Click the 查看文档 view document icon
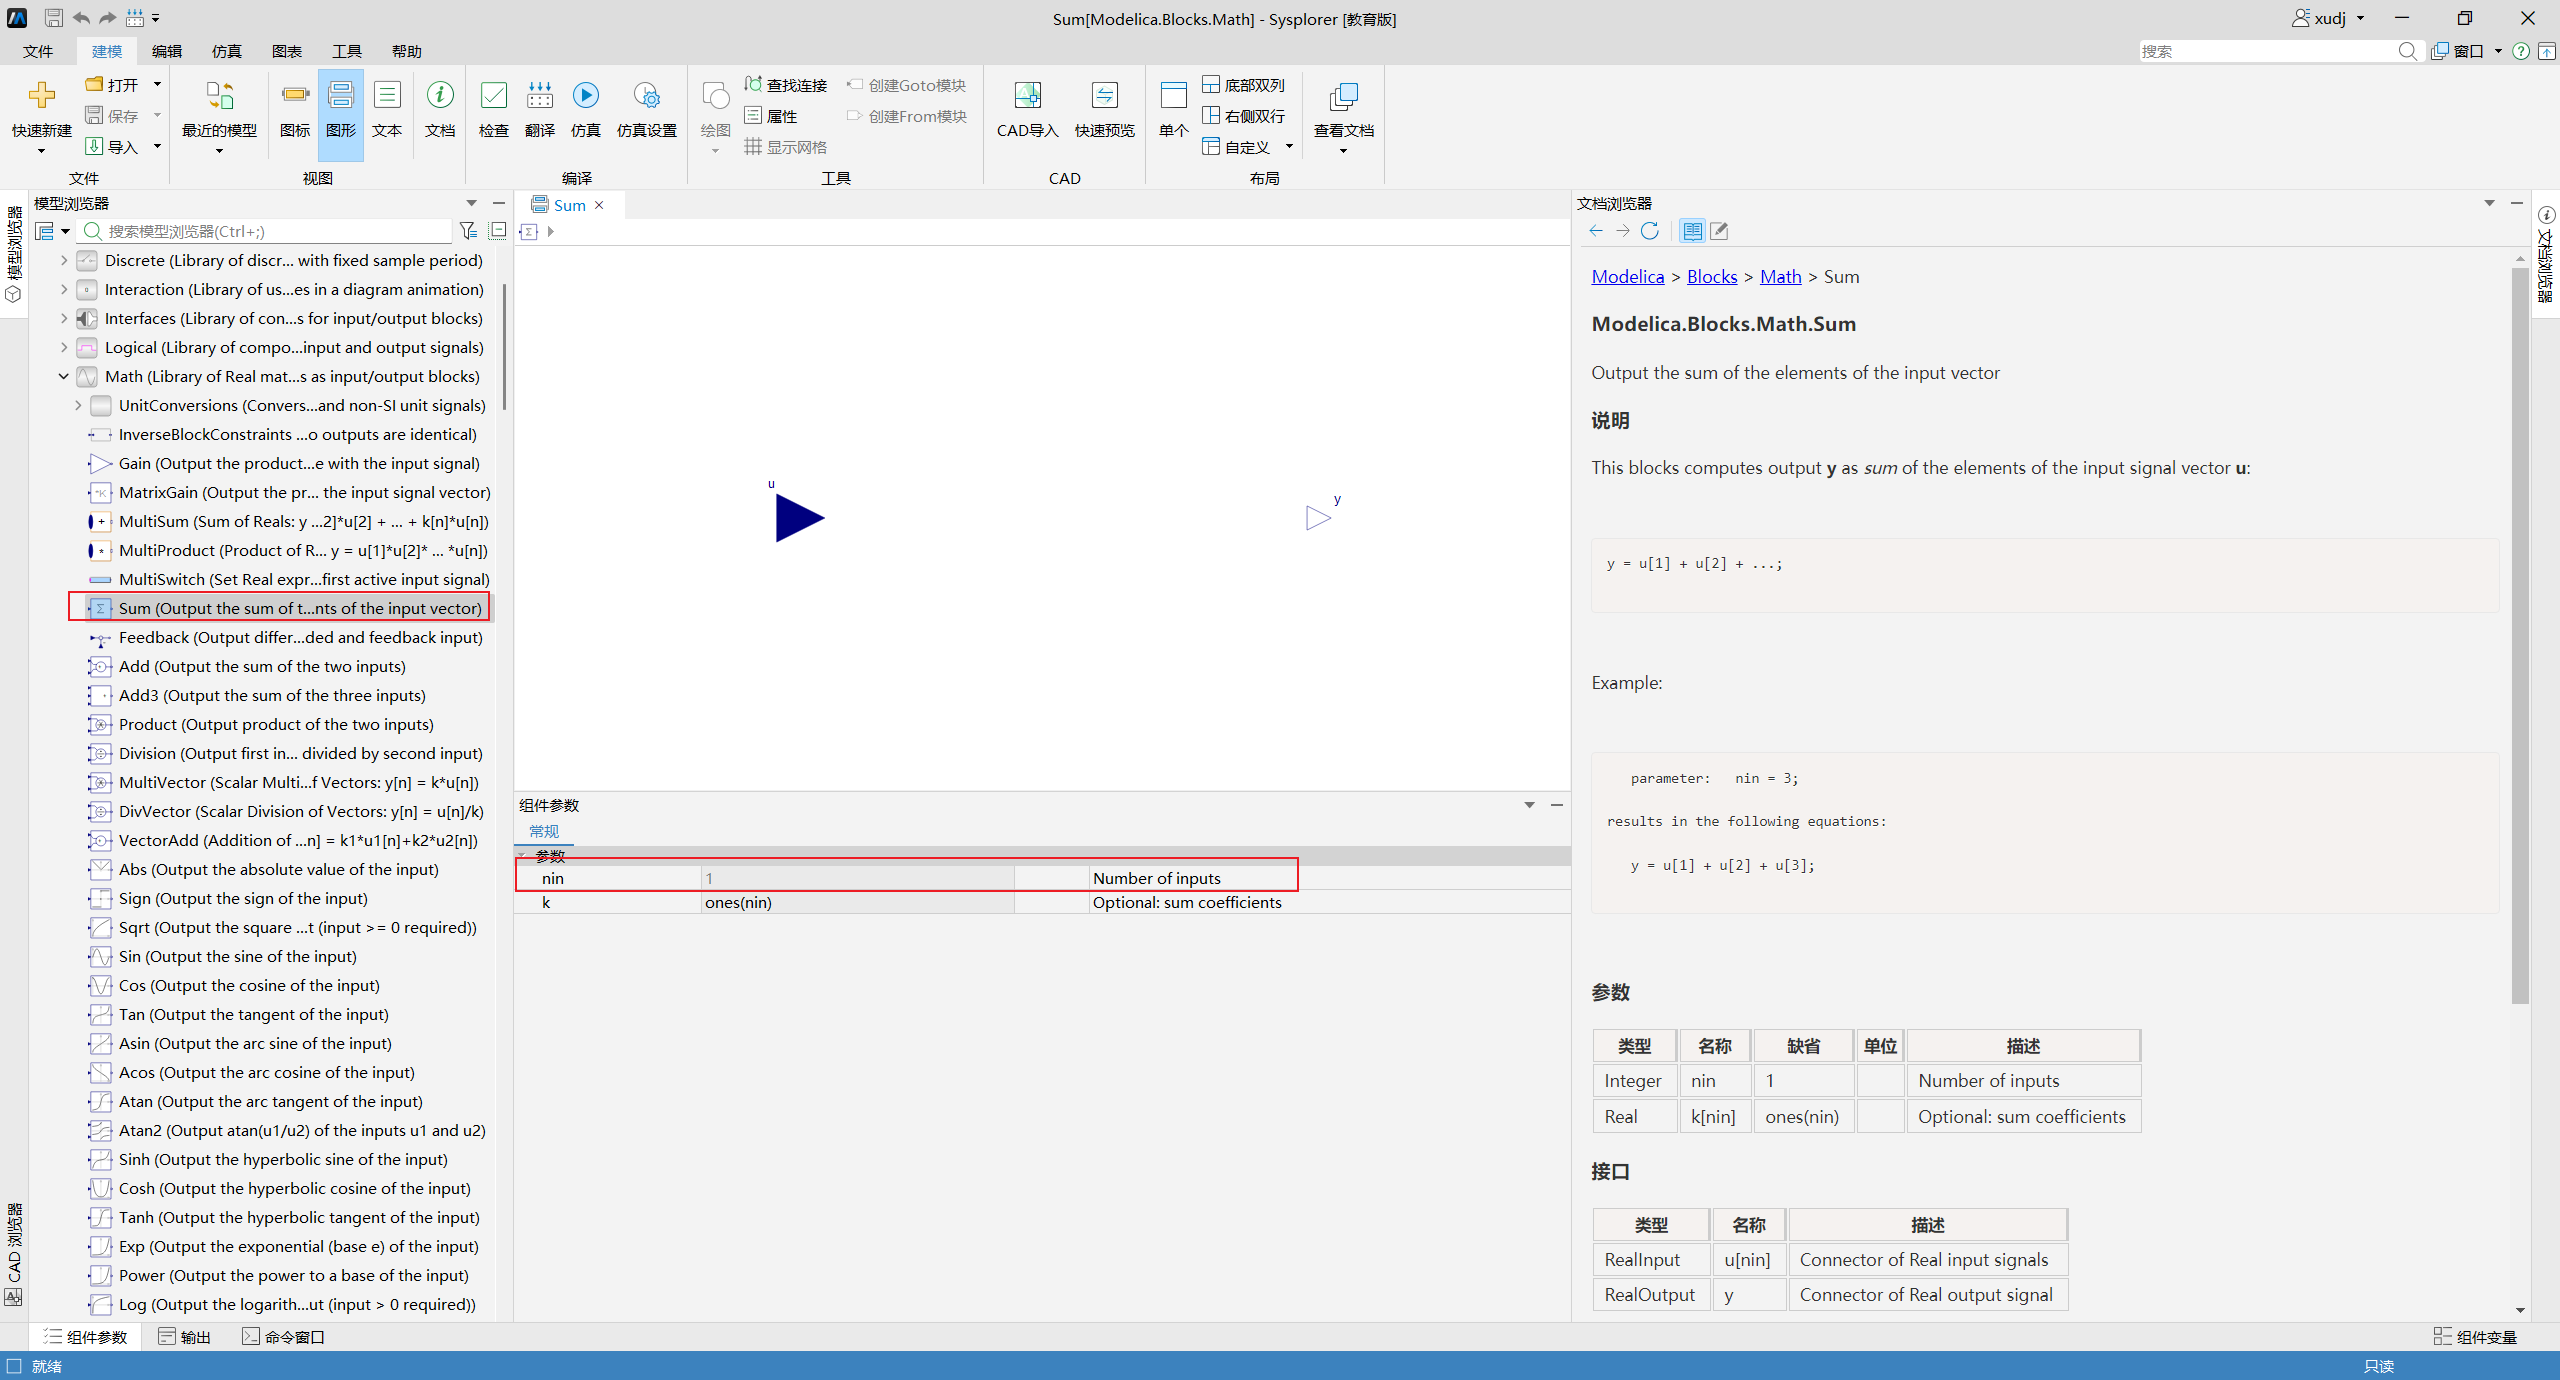 point(1344,96)
